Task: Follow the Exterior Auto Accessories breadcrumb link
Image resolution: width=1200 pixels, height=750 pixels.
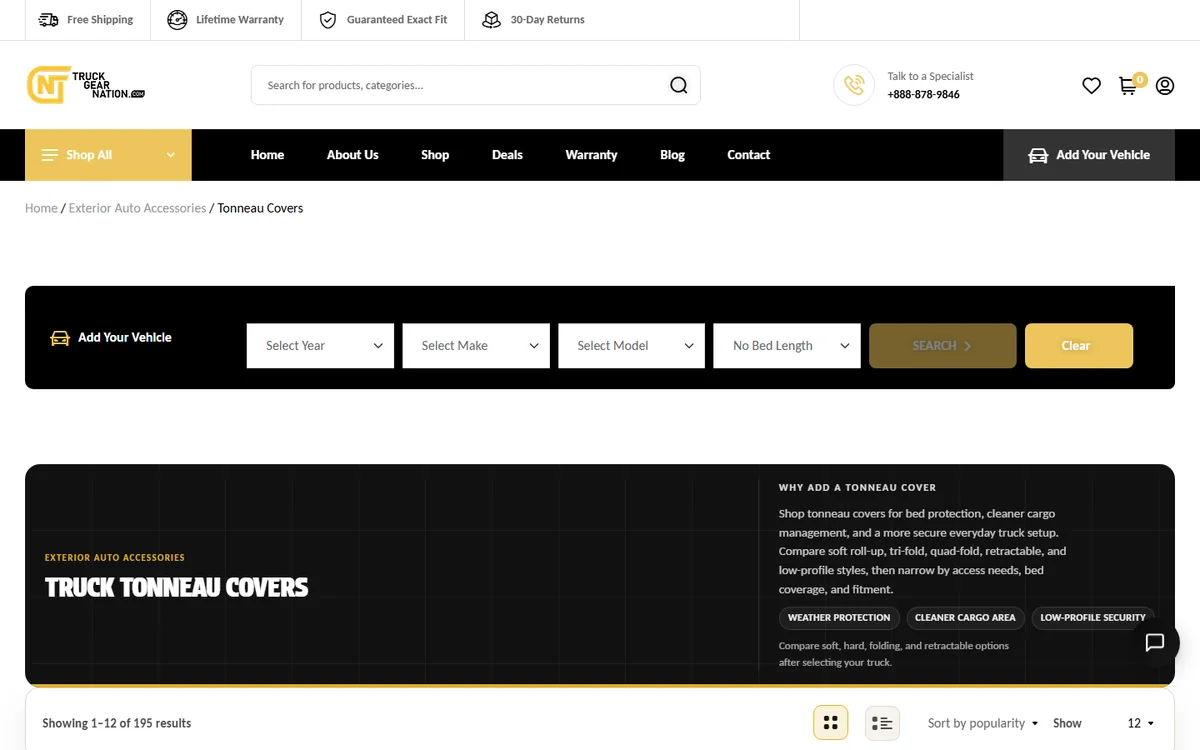Action: point(137,208)
